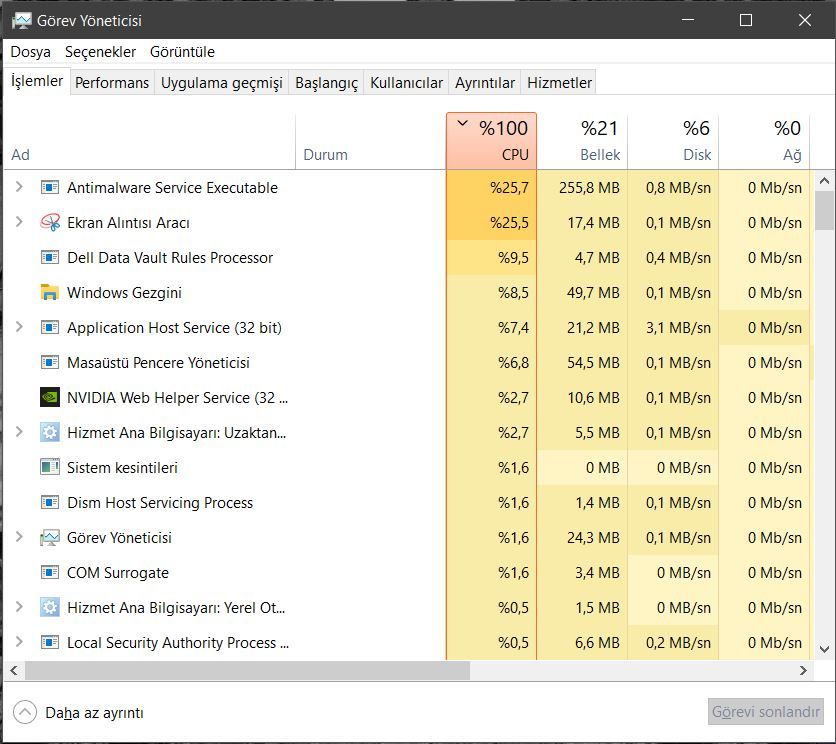The height and width of the screenshot is (744, 836).
Task: Minimize the Görev Yöneticisi window
Action: (x=688, y=20)
